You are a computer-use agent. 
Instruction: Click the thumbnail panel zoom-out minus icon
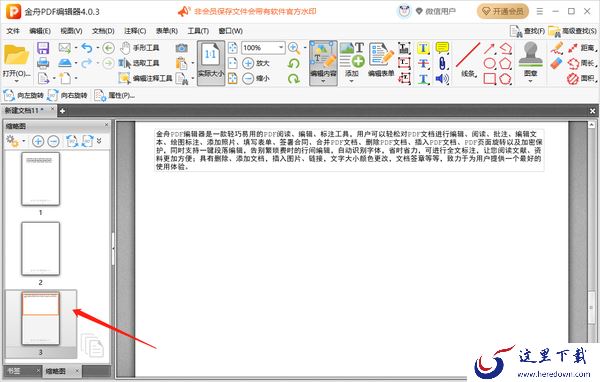[54, 141]
